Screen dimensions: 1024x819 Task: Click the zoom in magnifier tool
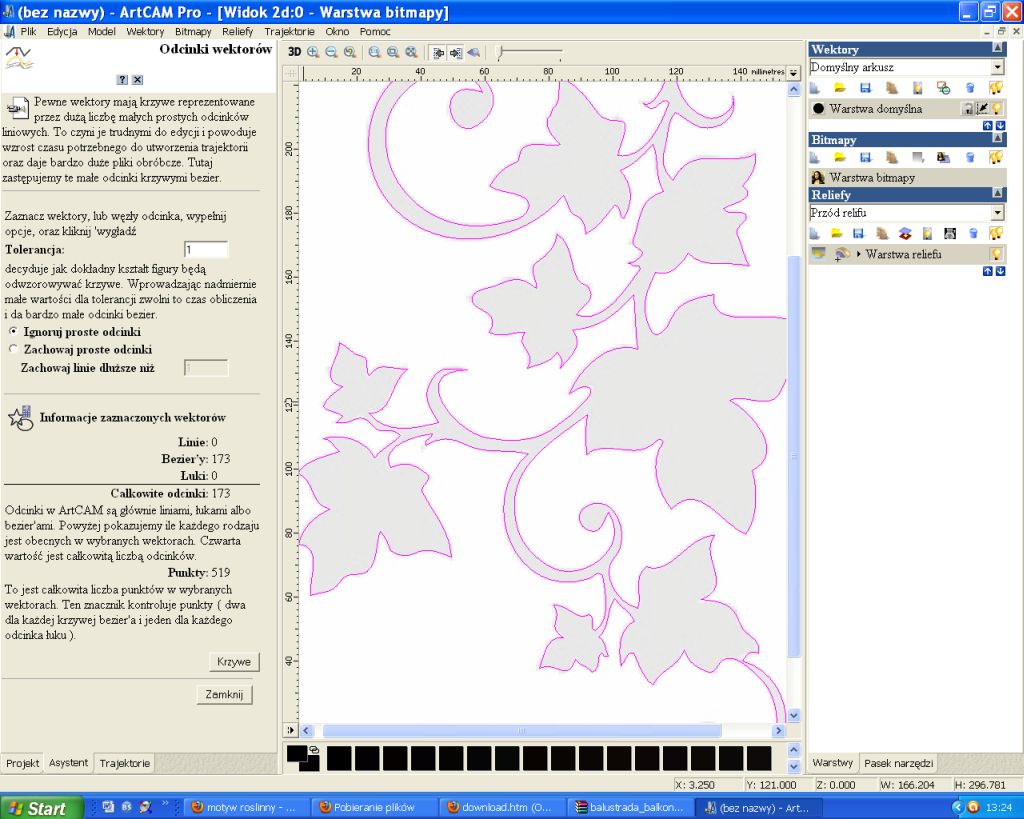pyautogui.click(x=313, y=52)
